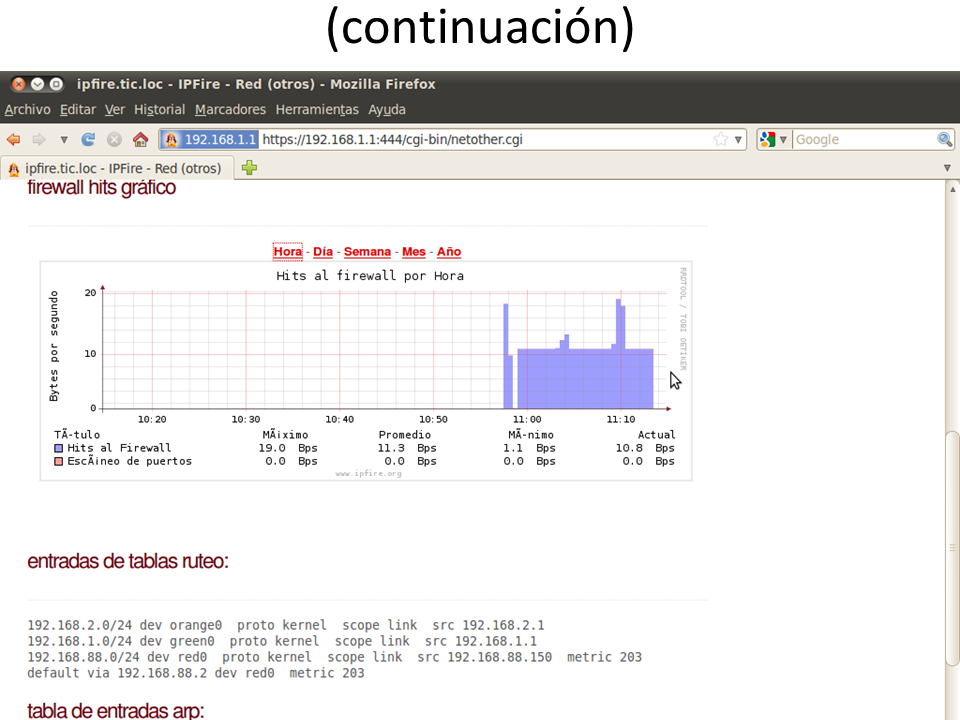Click the search magnifier icon
The width and height of the screenshot is (960, 720).
944,140
